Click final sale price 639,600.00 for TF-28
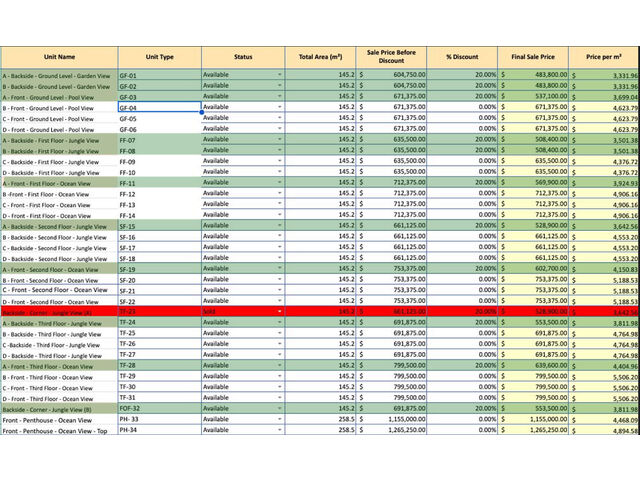640x480 pixels. (x=533, y=365)
